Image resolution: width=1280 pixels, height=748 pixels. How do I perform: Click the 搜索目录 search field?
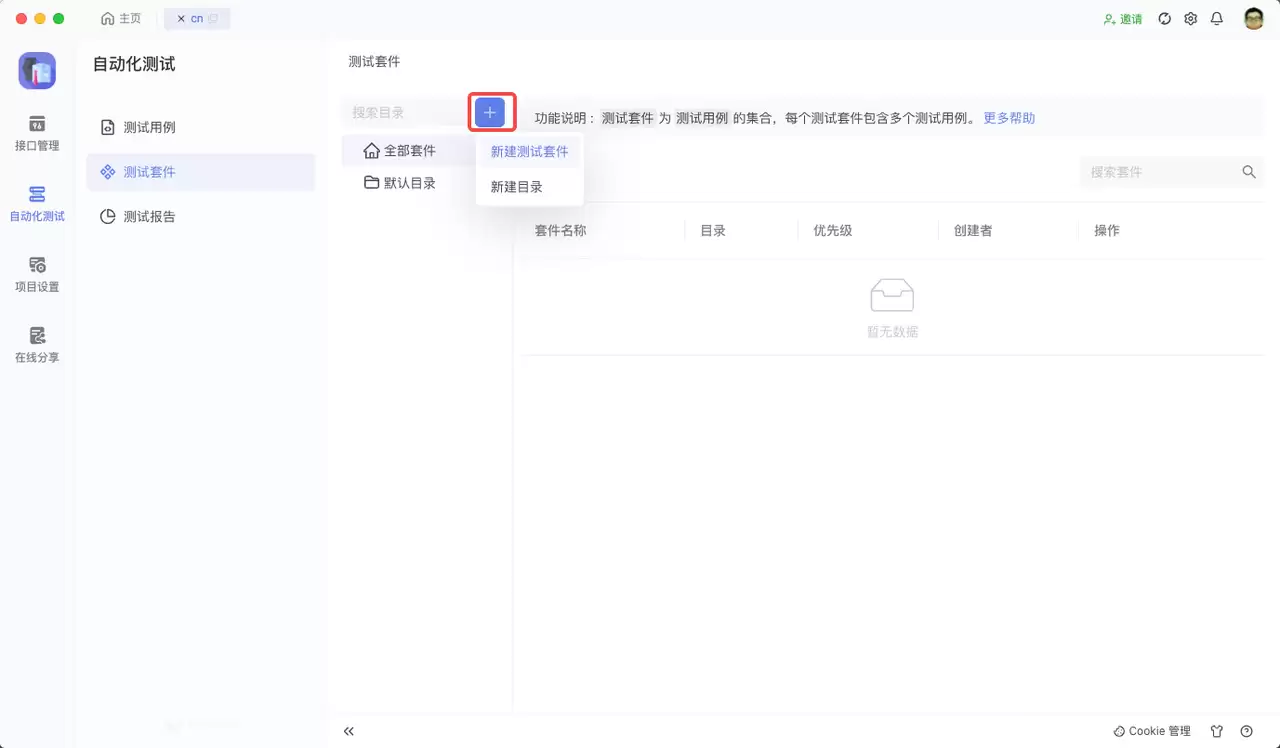pyautogui.click(x=405, y=113)
